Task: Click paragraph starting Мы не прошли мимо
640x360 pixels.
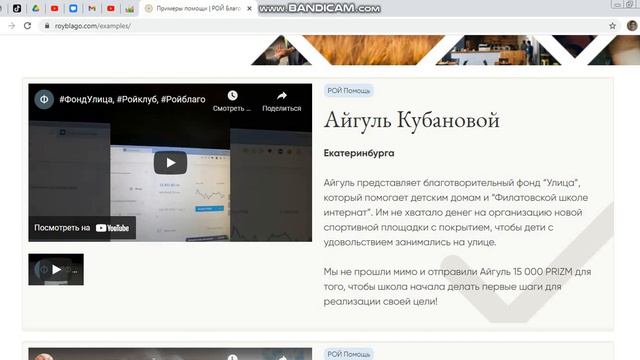Action: click(457, 287)
